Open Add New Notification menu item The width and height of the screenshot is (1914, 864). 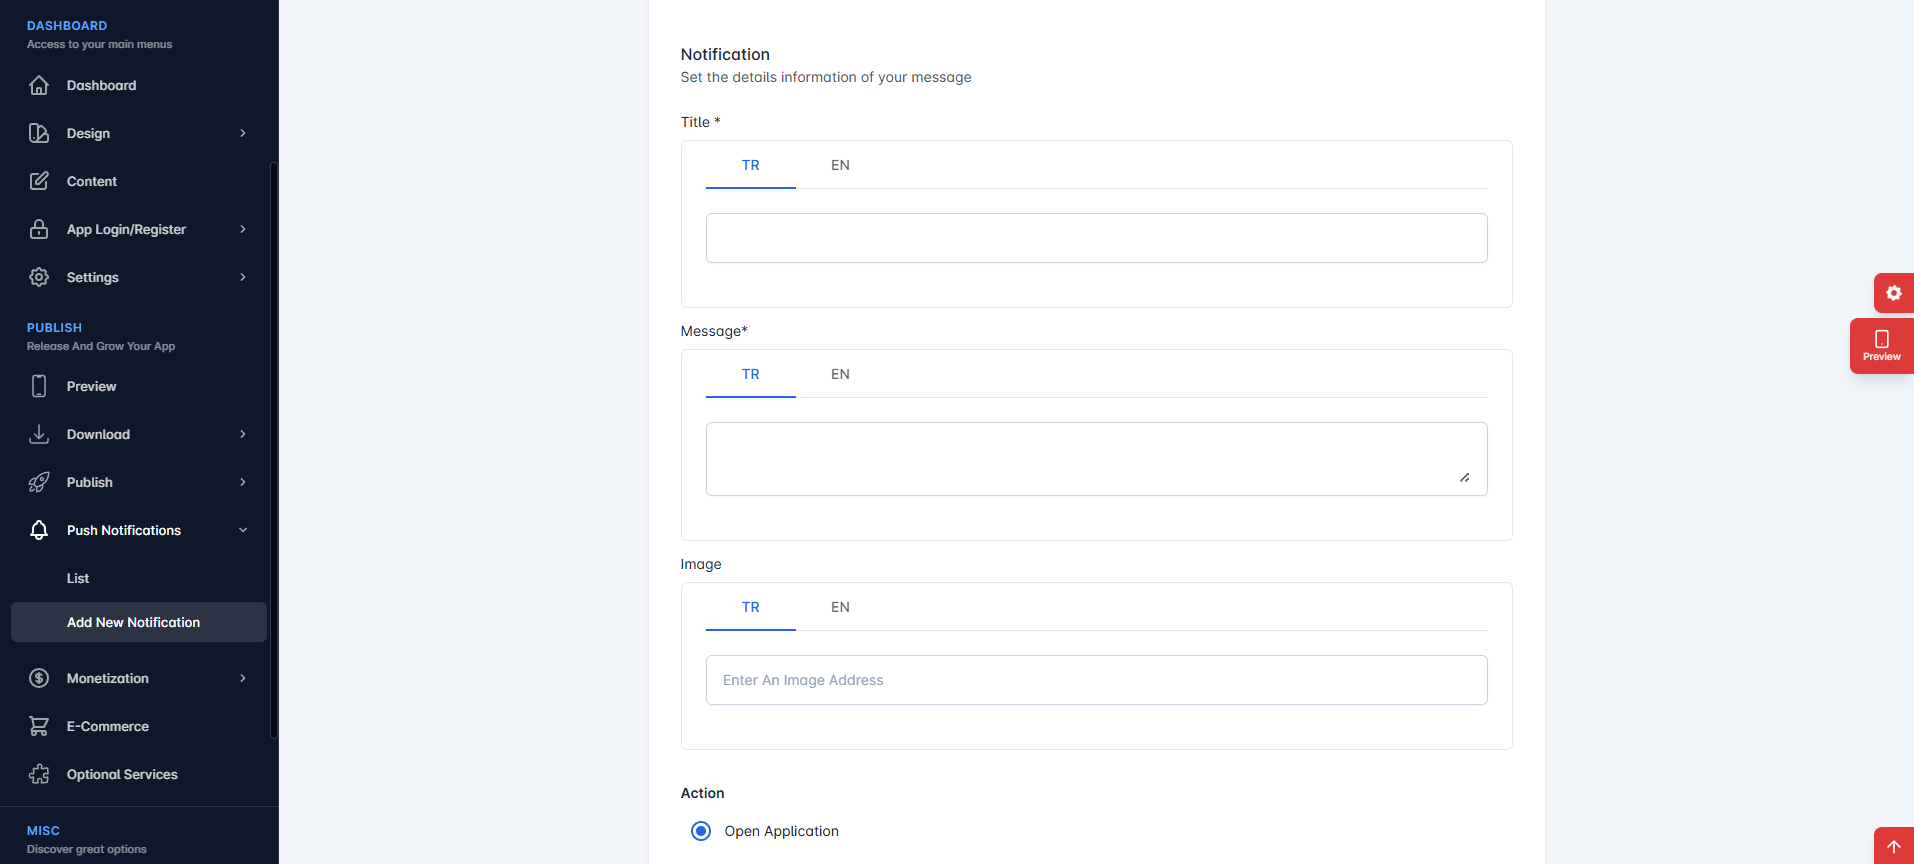click(x=139, y=622)
